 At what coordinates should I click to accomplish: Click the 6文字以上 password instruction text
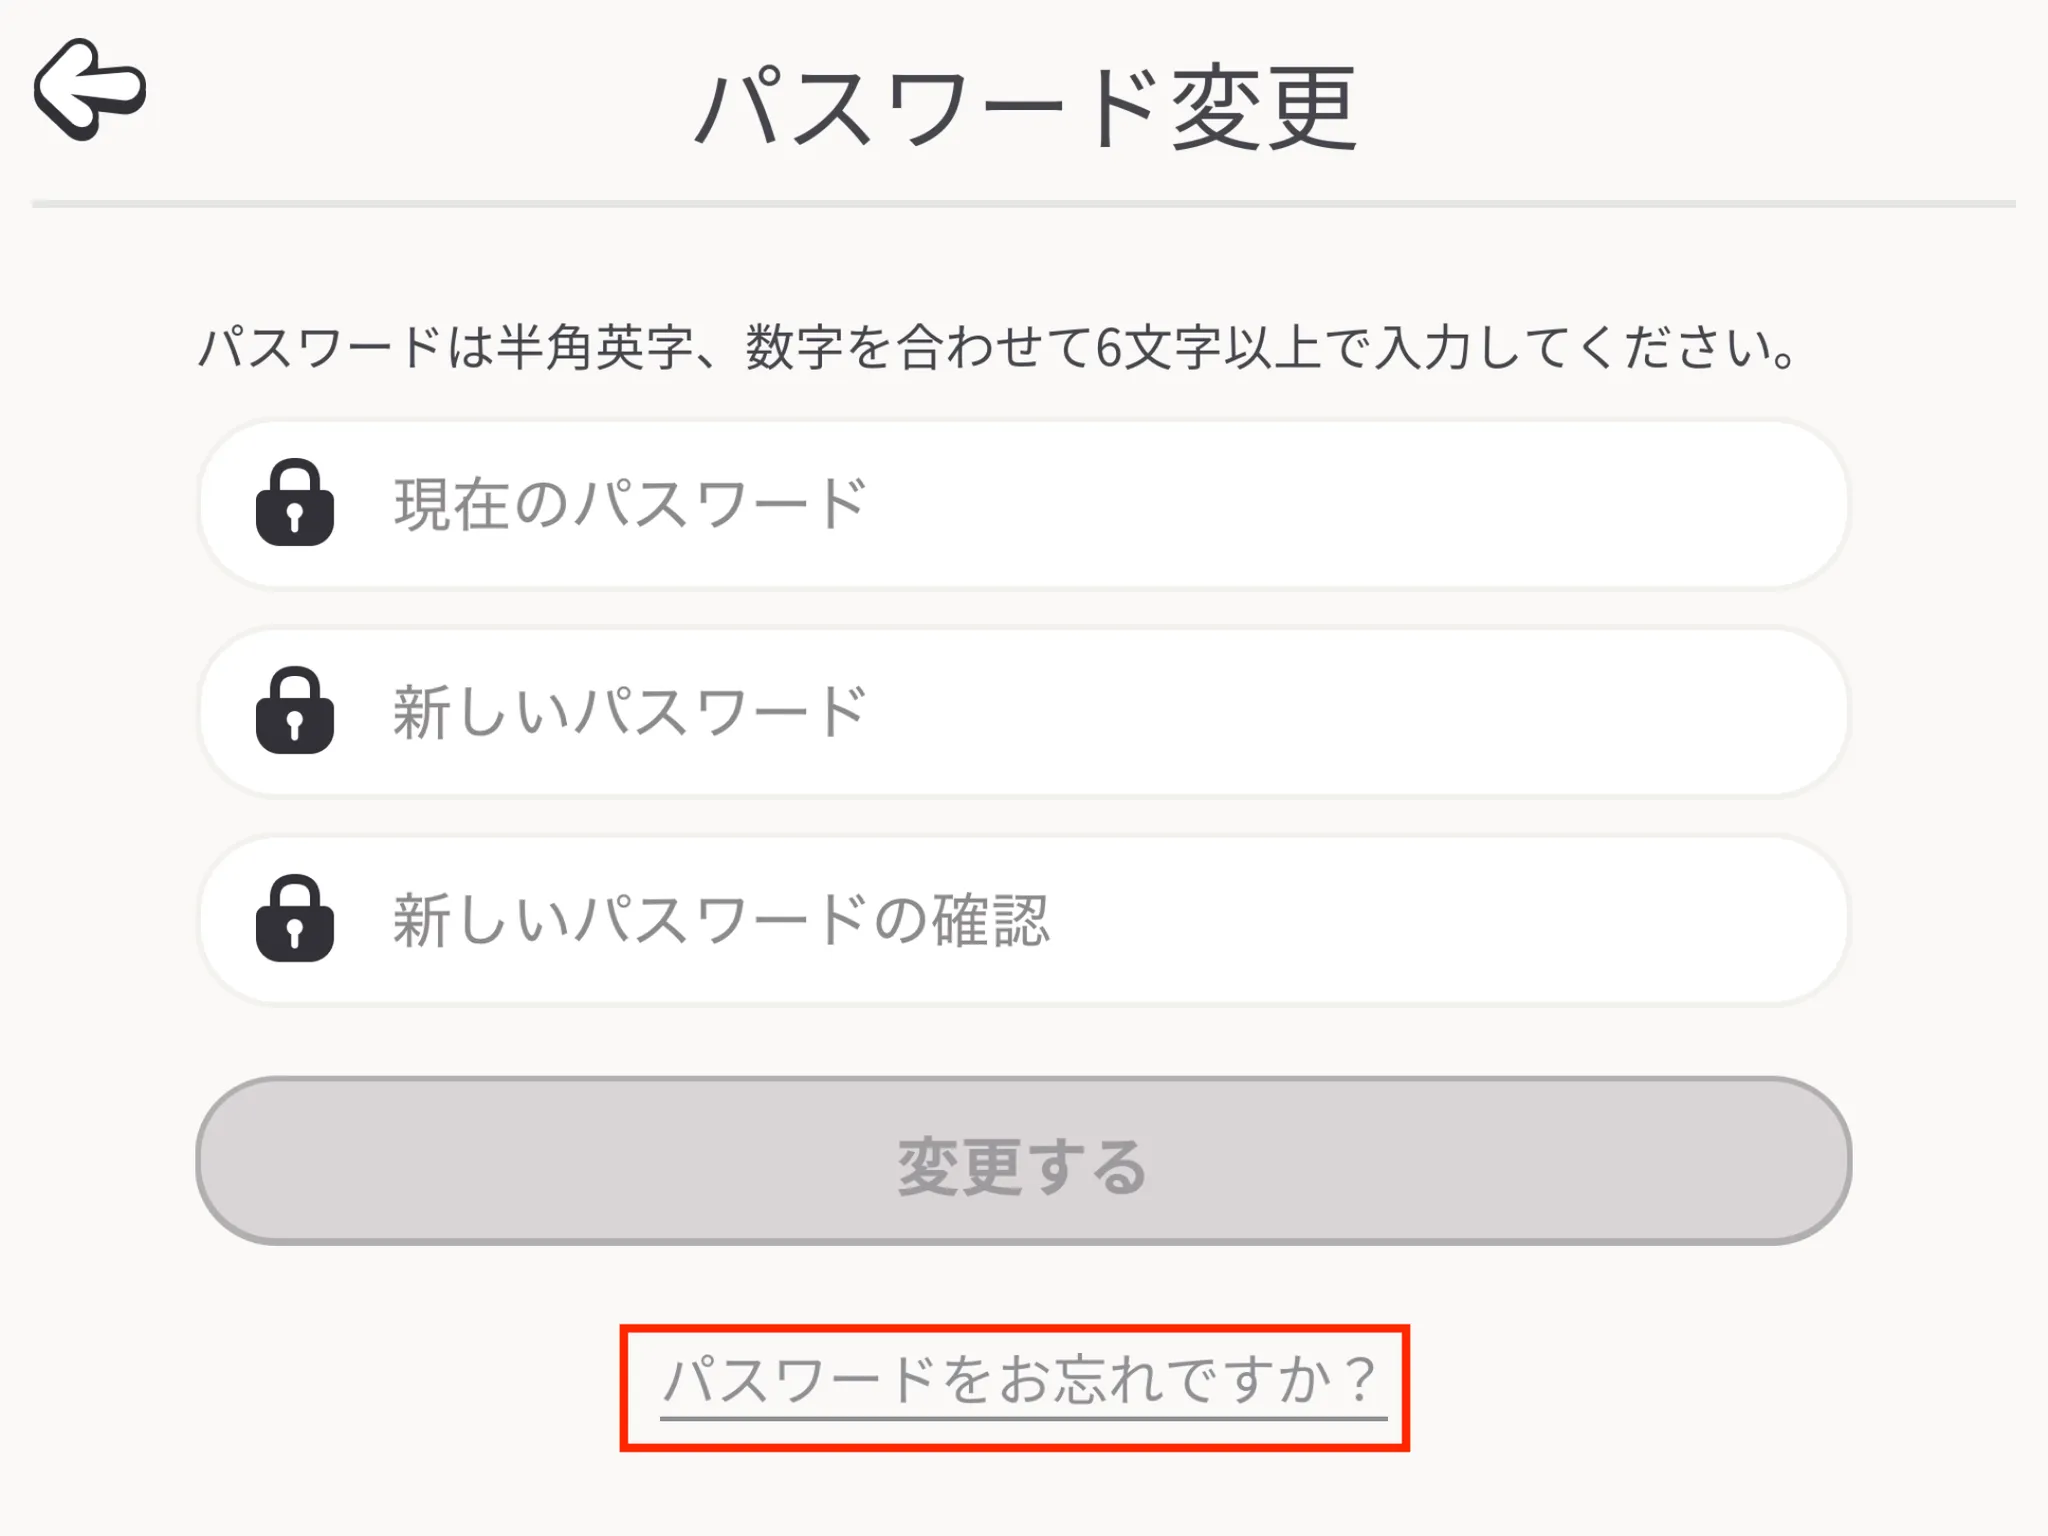[x=997, y=349]
